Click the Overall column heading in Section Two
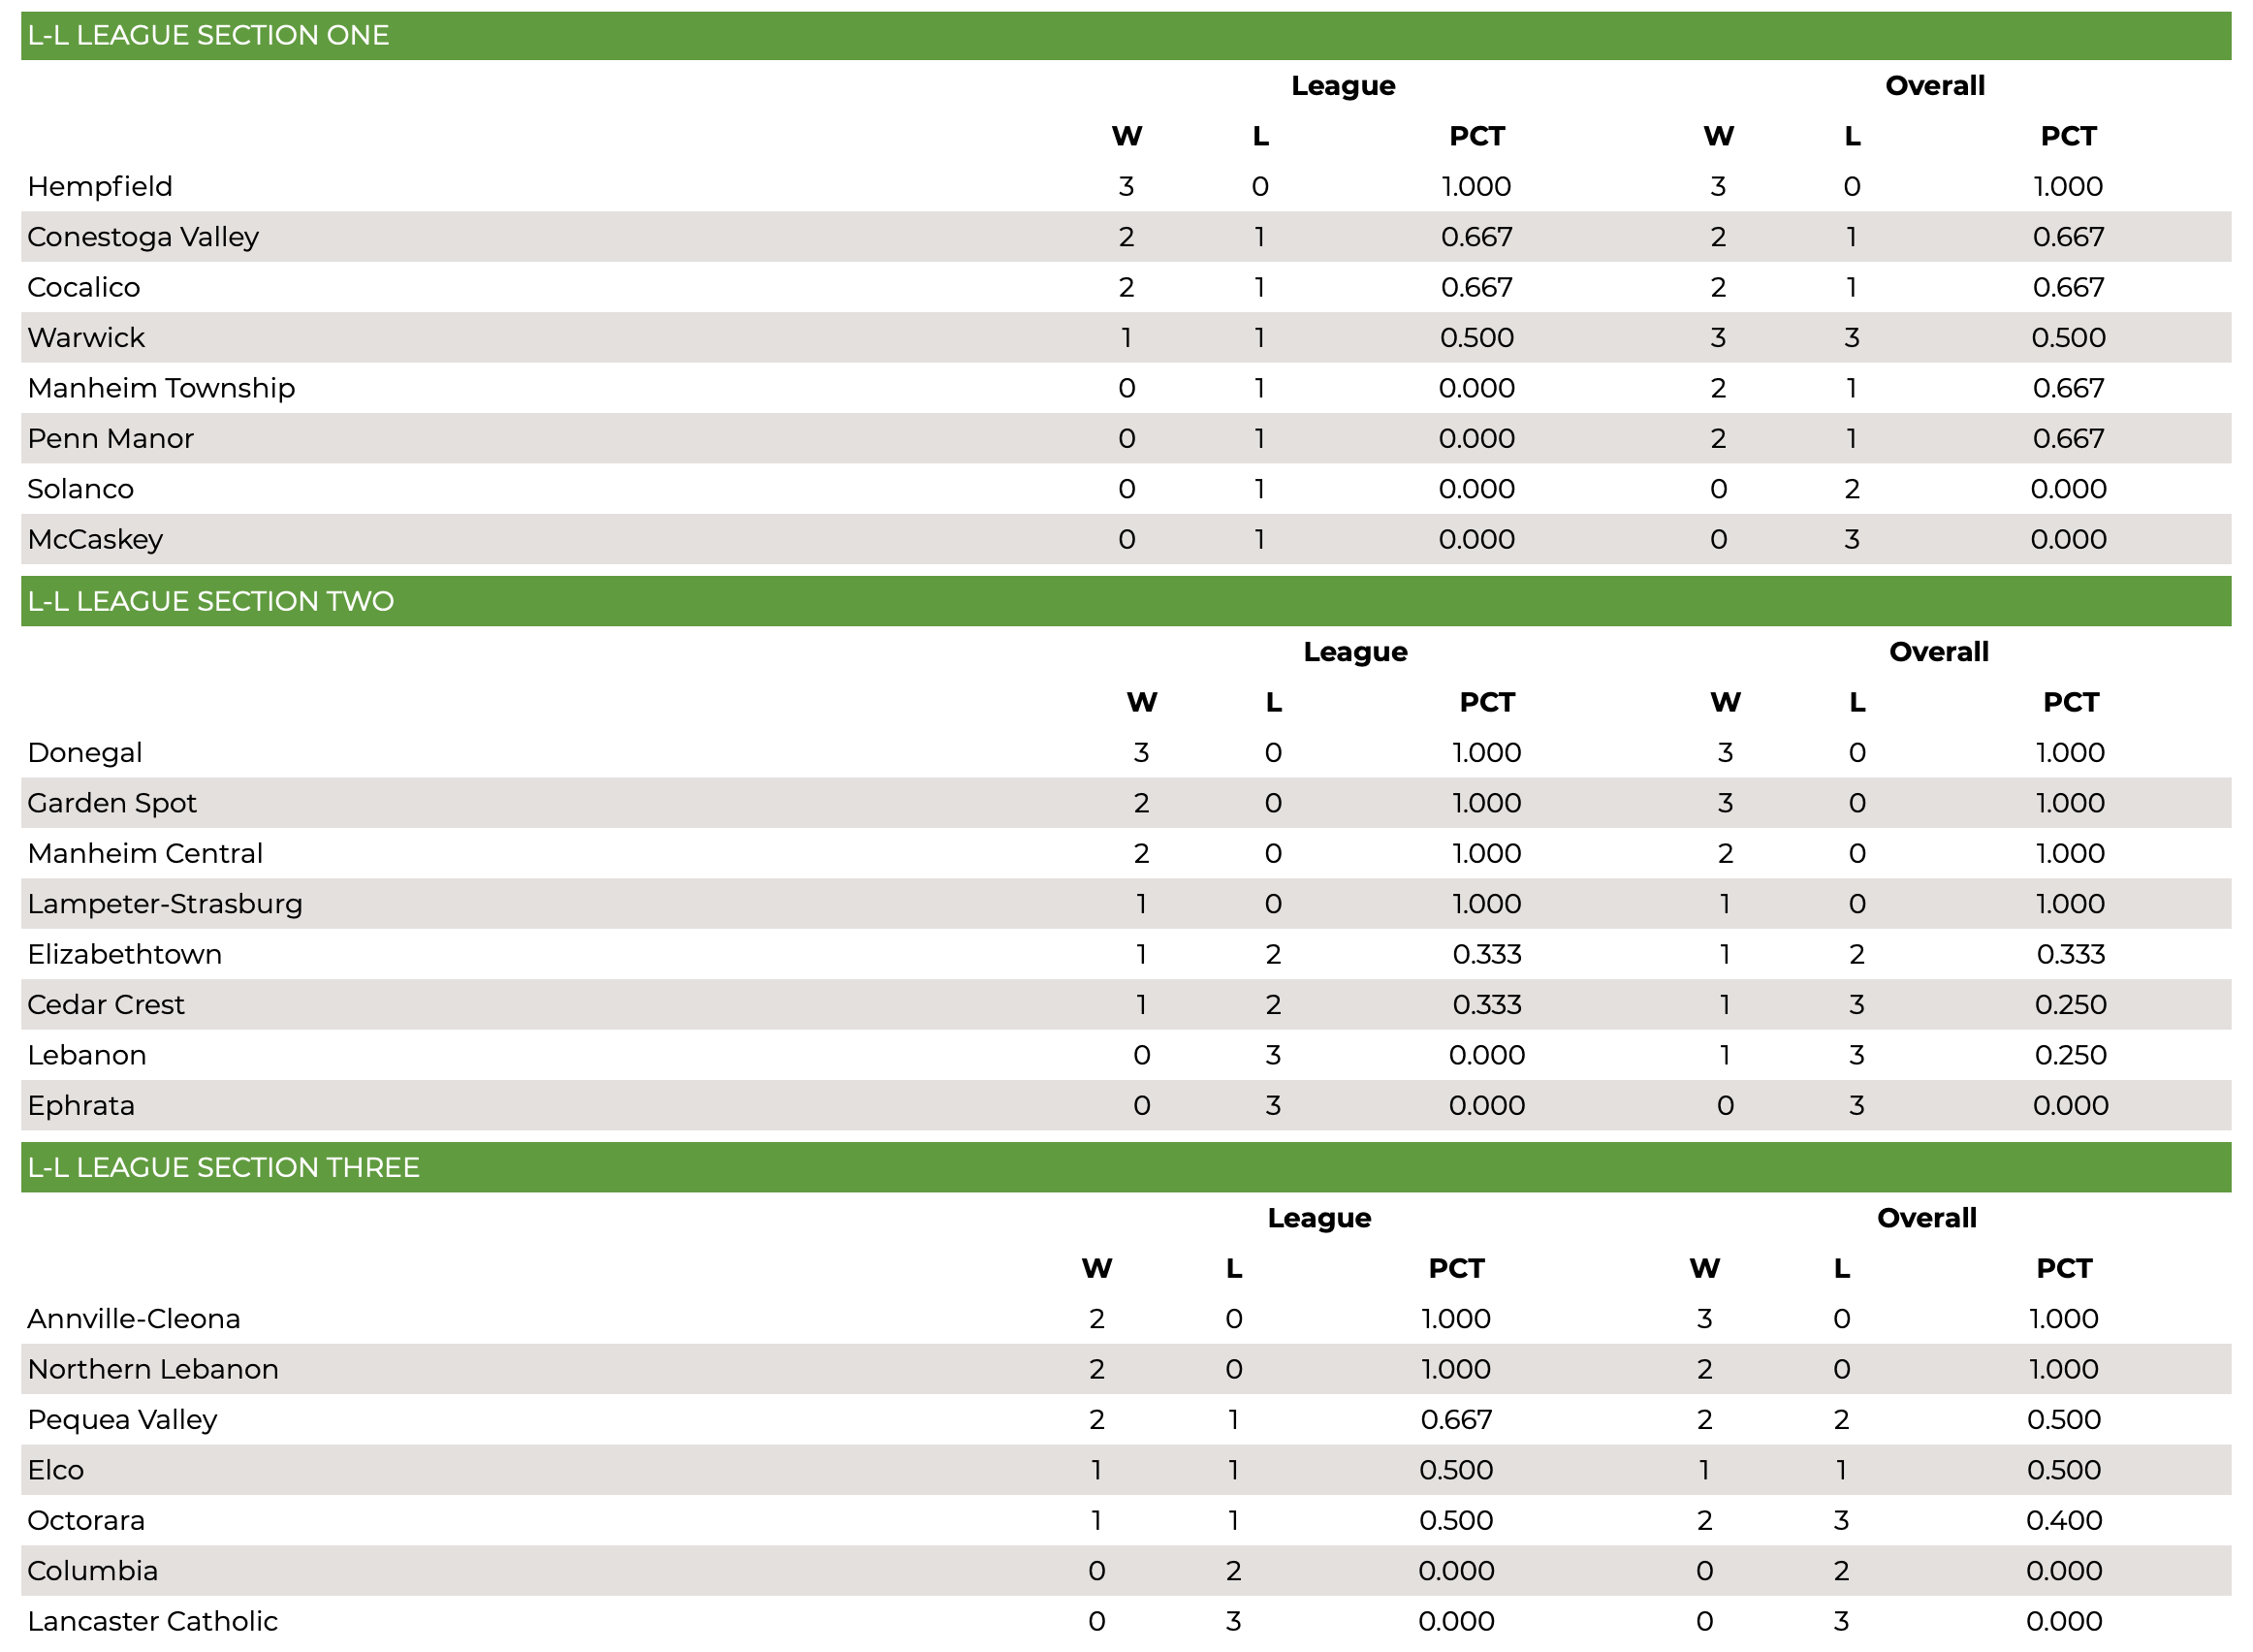The height and width of the screenshot is (1652, 2253). coord(1938,652)
